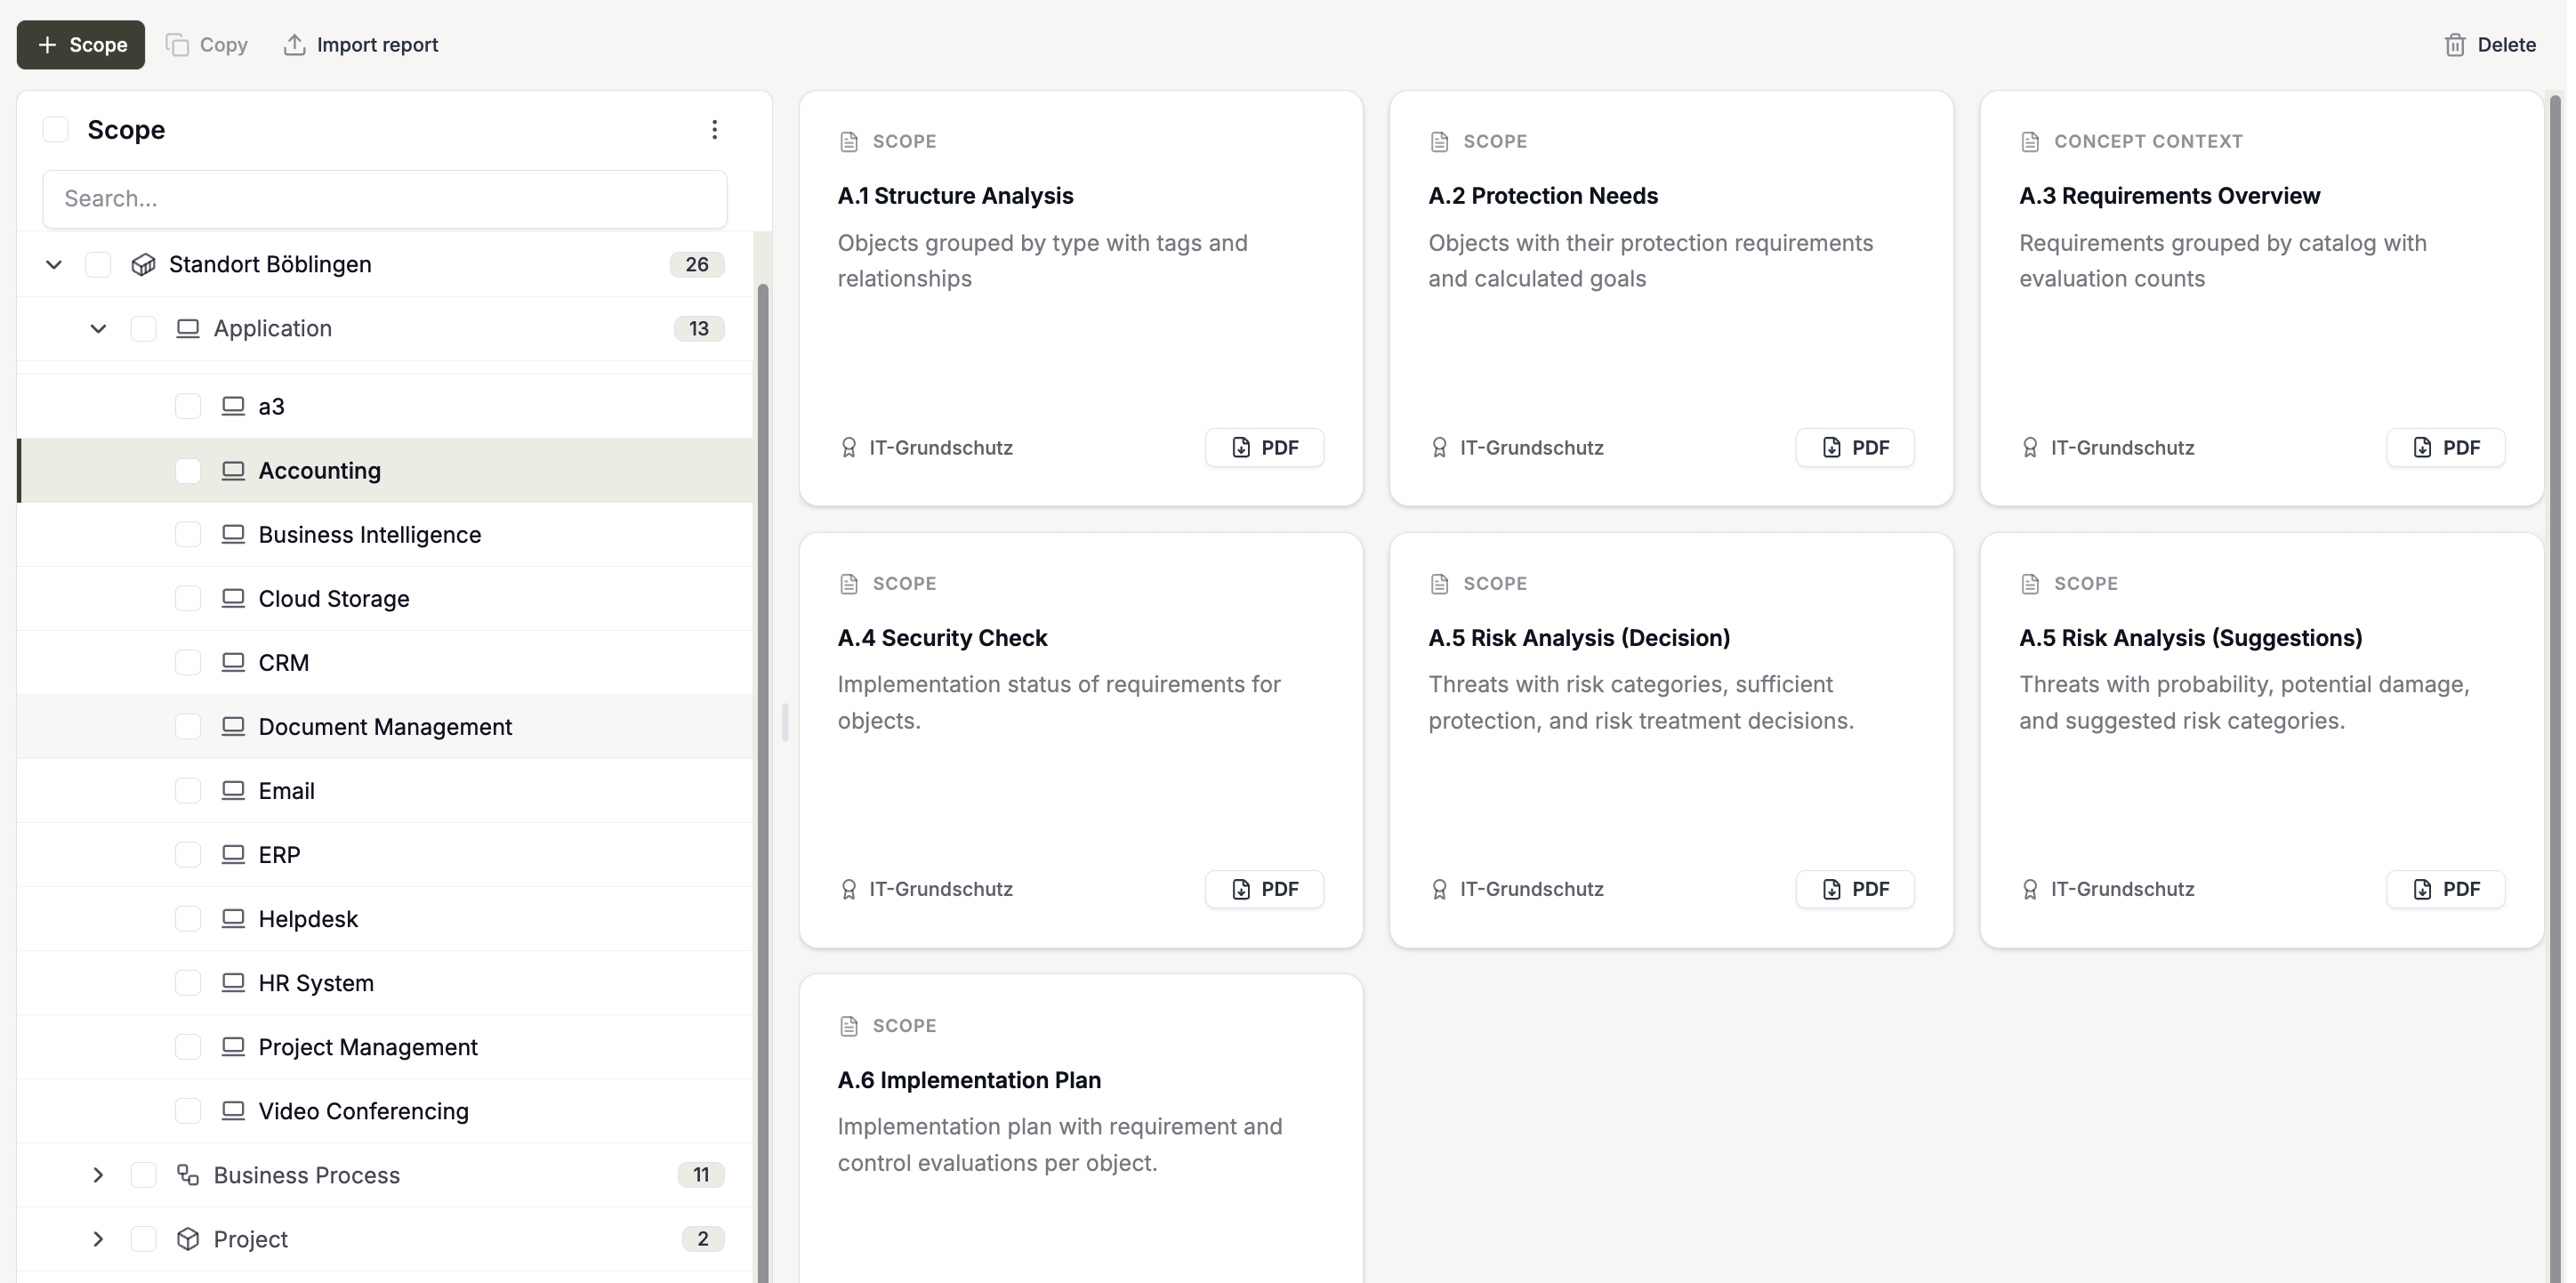
Task: Check the Accounting checkbox
Action: pyautogui.click(x=188, y=471)
